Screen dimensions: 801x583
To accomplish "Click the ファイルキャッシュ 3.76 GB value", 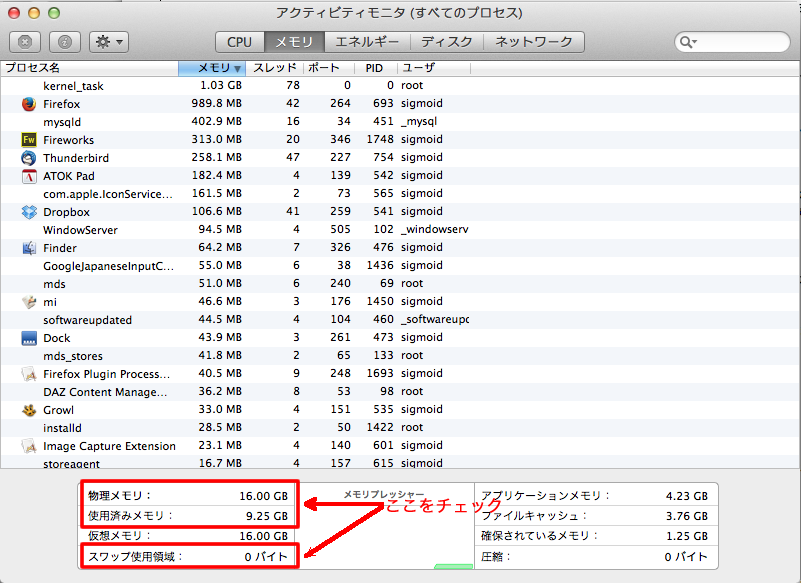I will pos(687,516).
